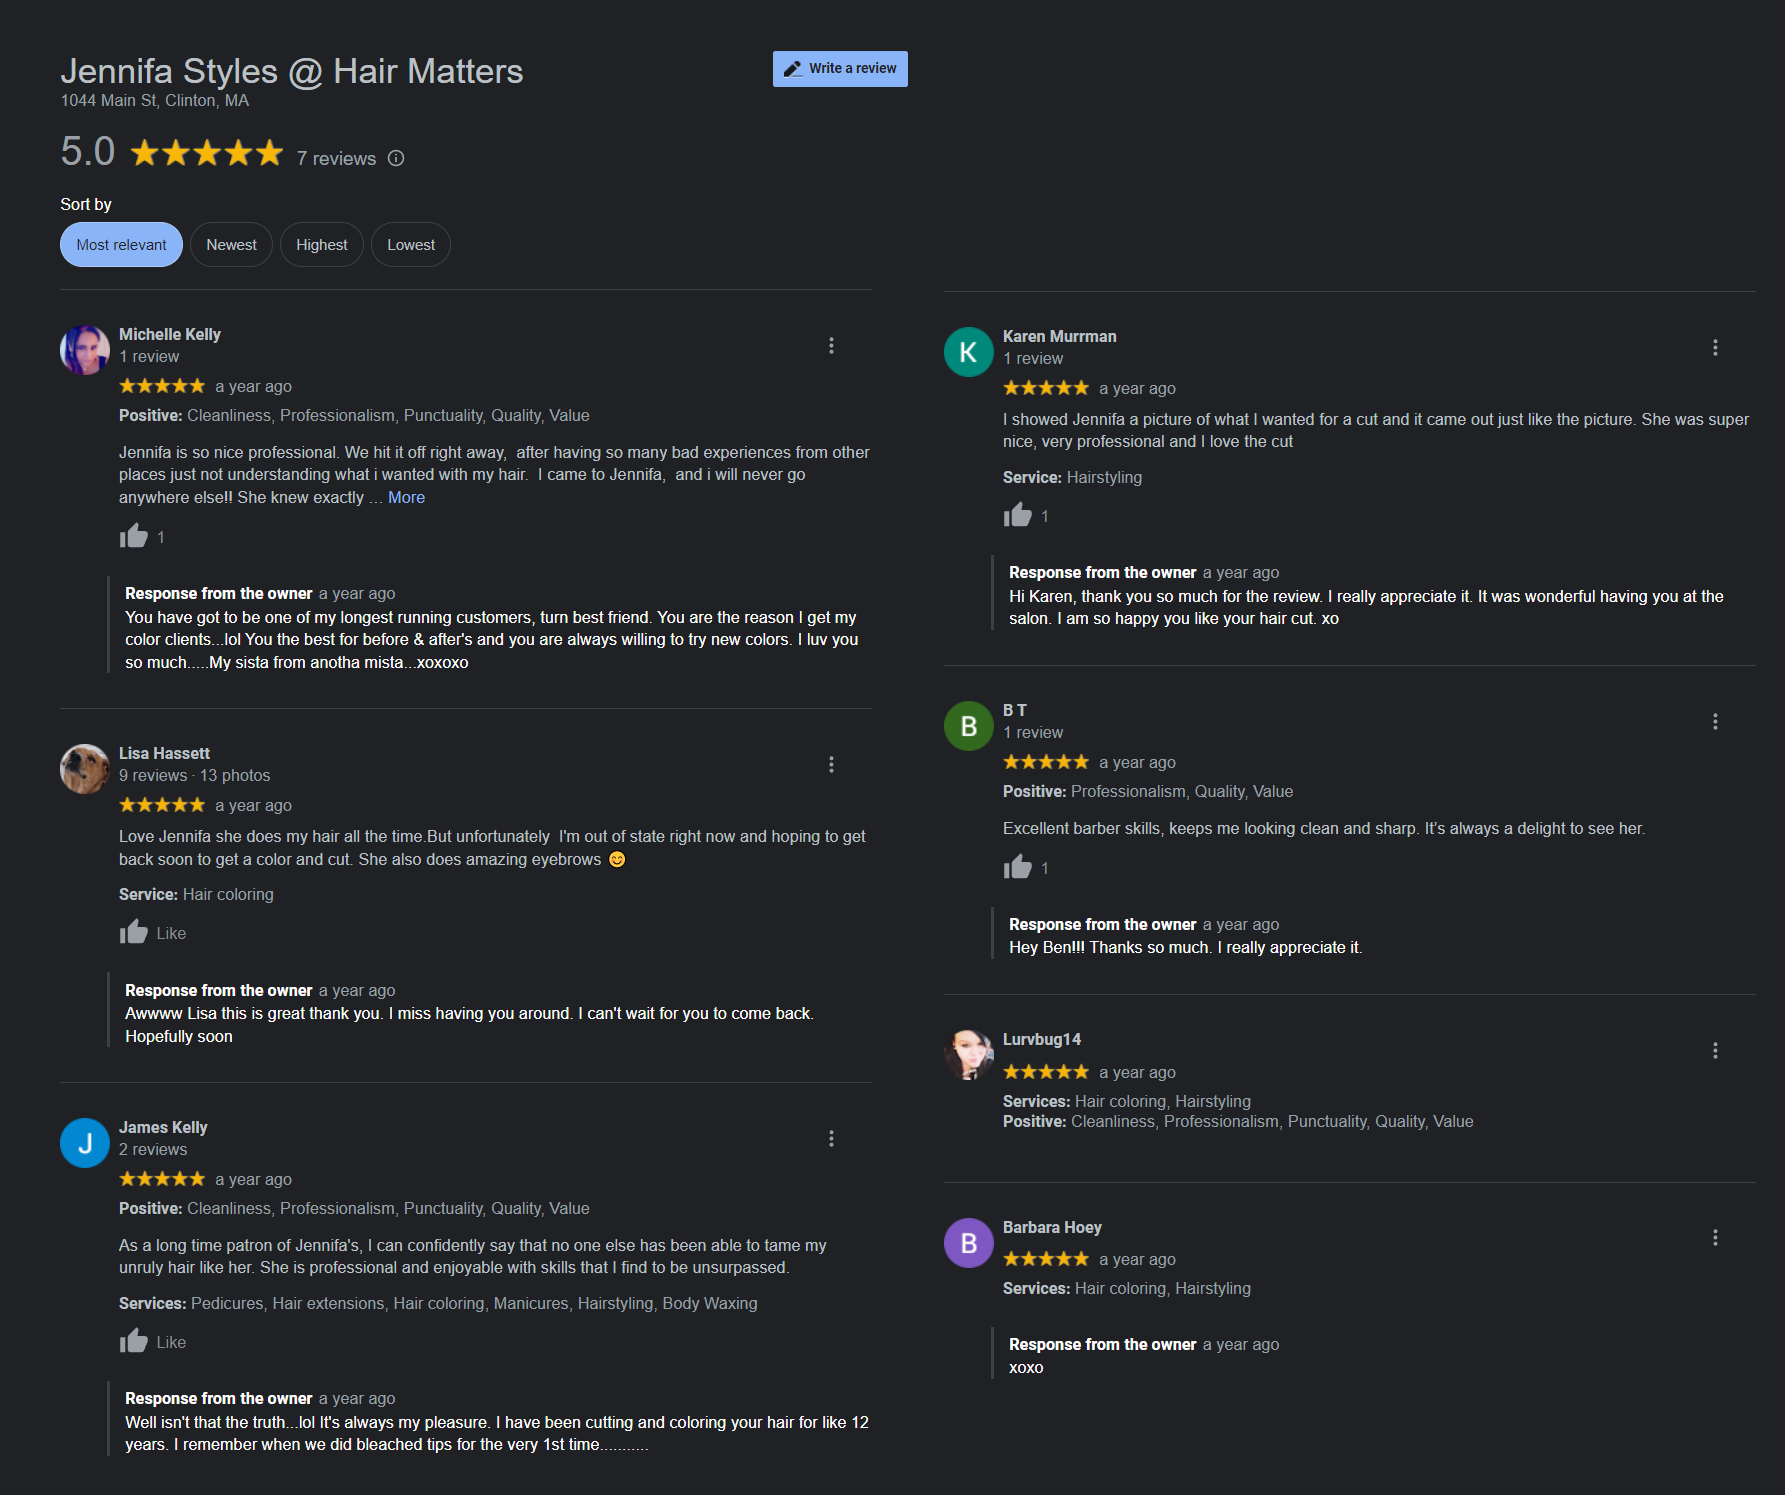The image size is (1785, 1495).
Task: Like Lisa Hassett's review with thumbs up
Action: pos(134,933)
